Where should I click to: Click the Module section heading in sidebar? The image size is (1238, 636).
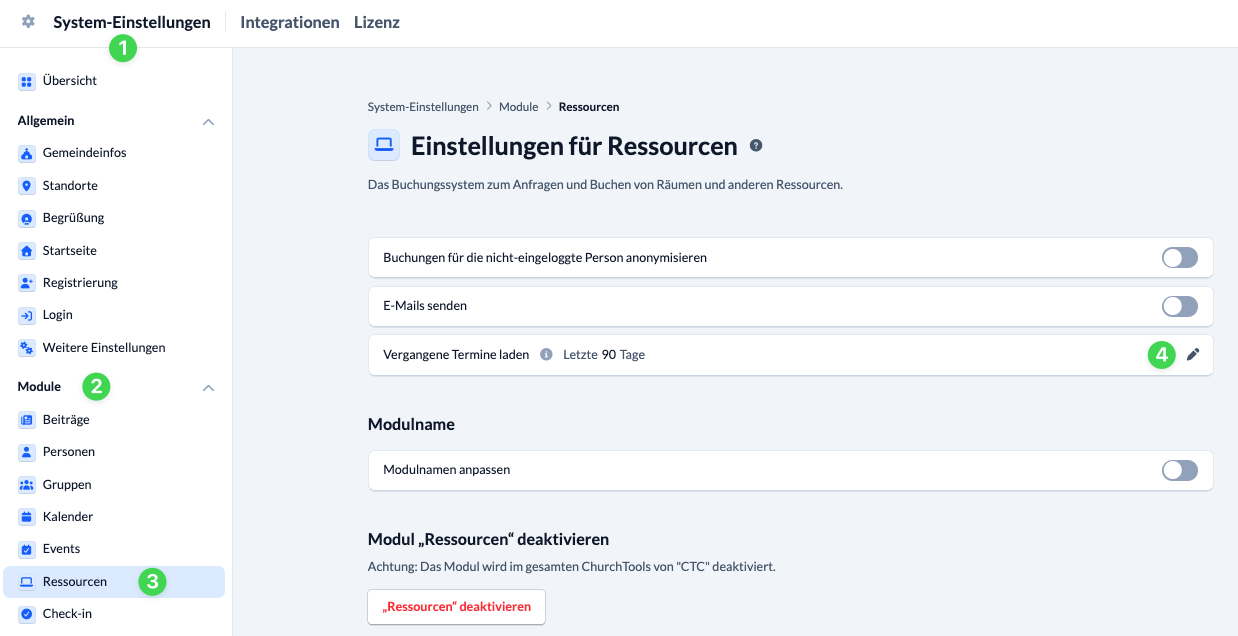[x=39, y=387]
